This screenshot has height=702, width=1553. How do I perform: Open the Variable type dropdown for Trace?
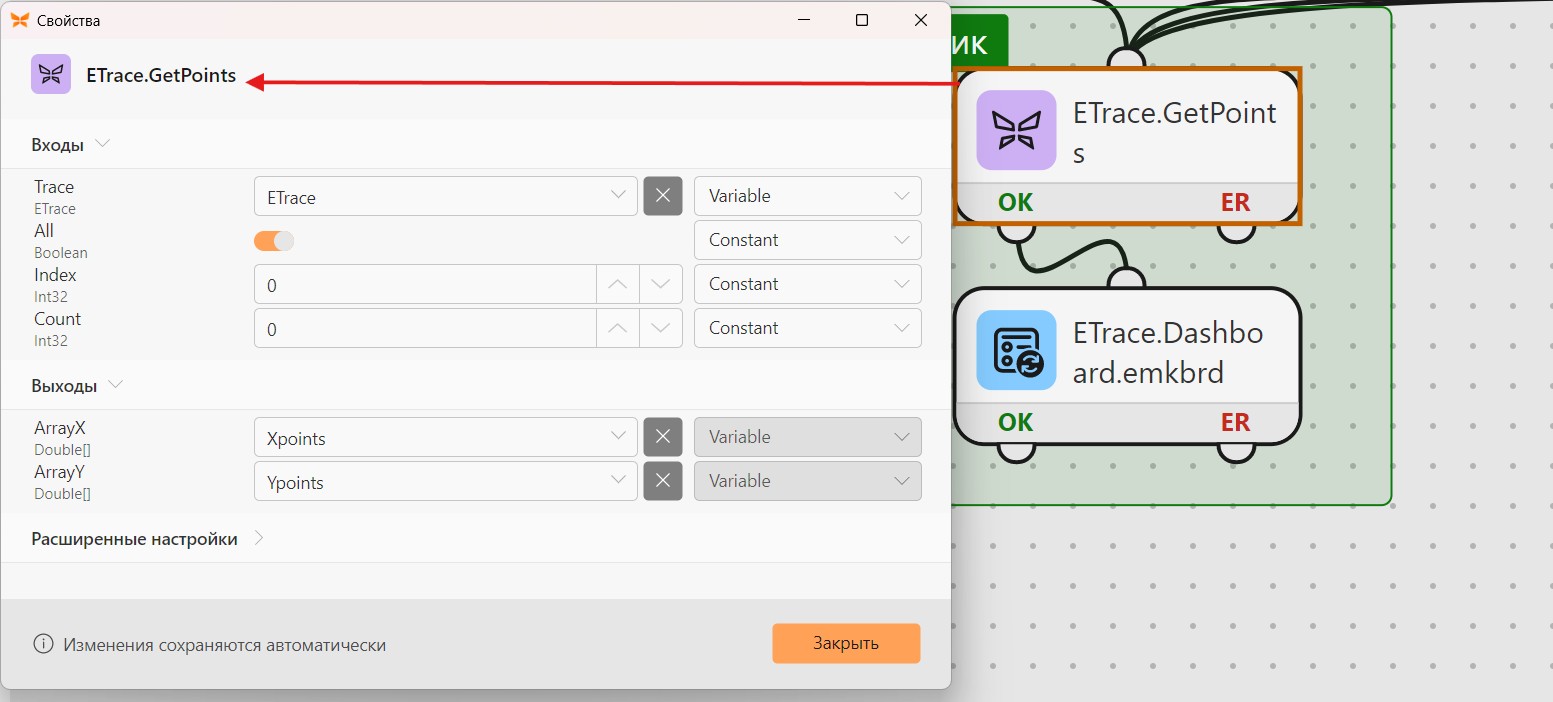808,196
